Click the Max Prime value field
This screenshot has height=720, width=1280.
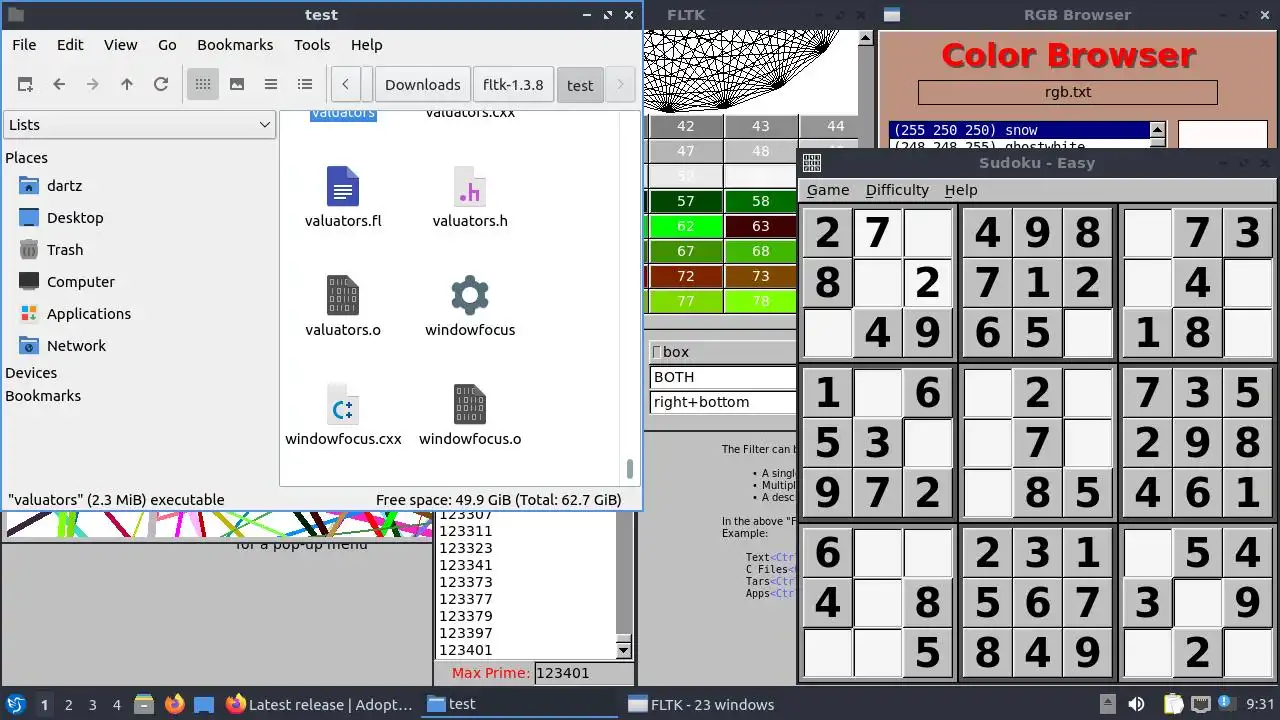pyautogui.click(x=584, y=673)
